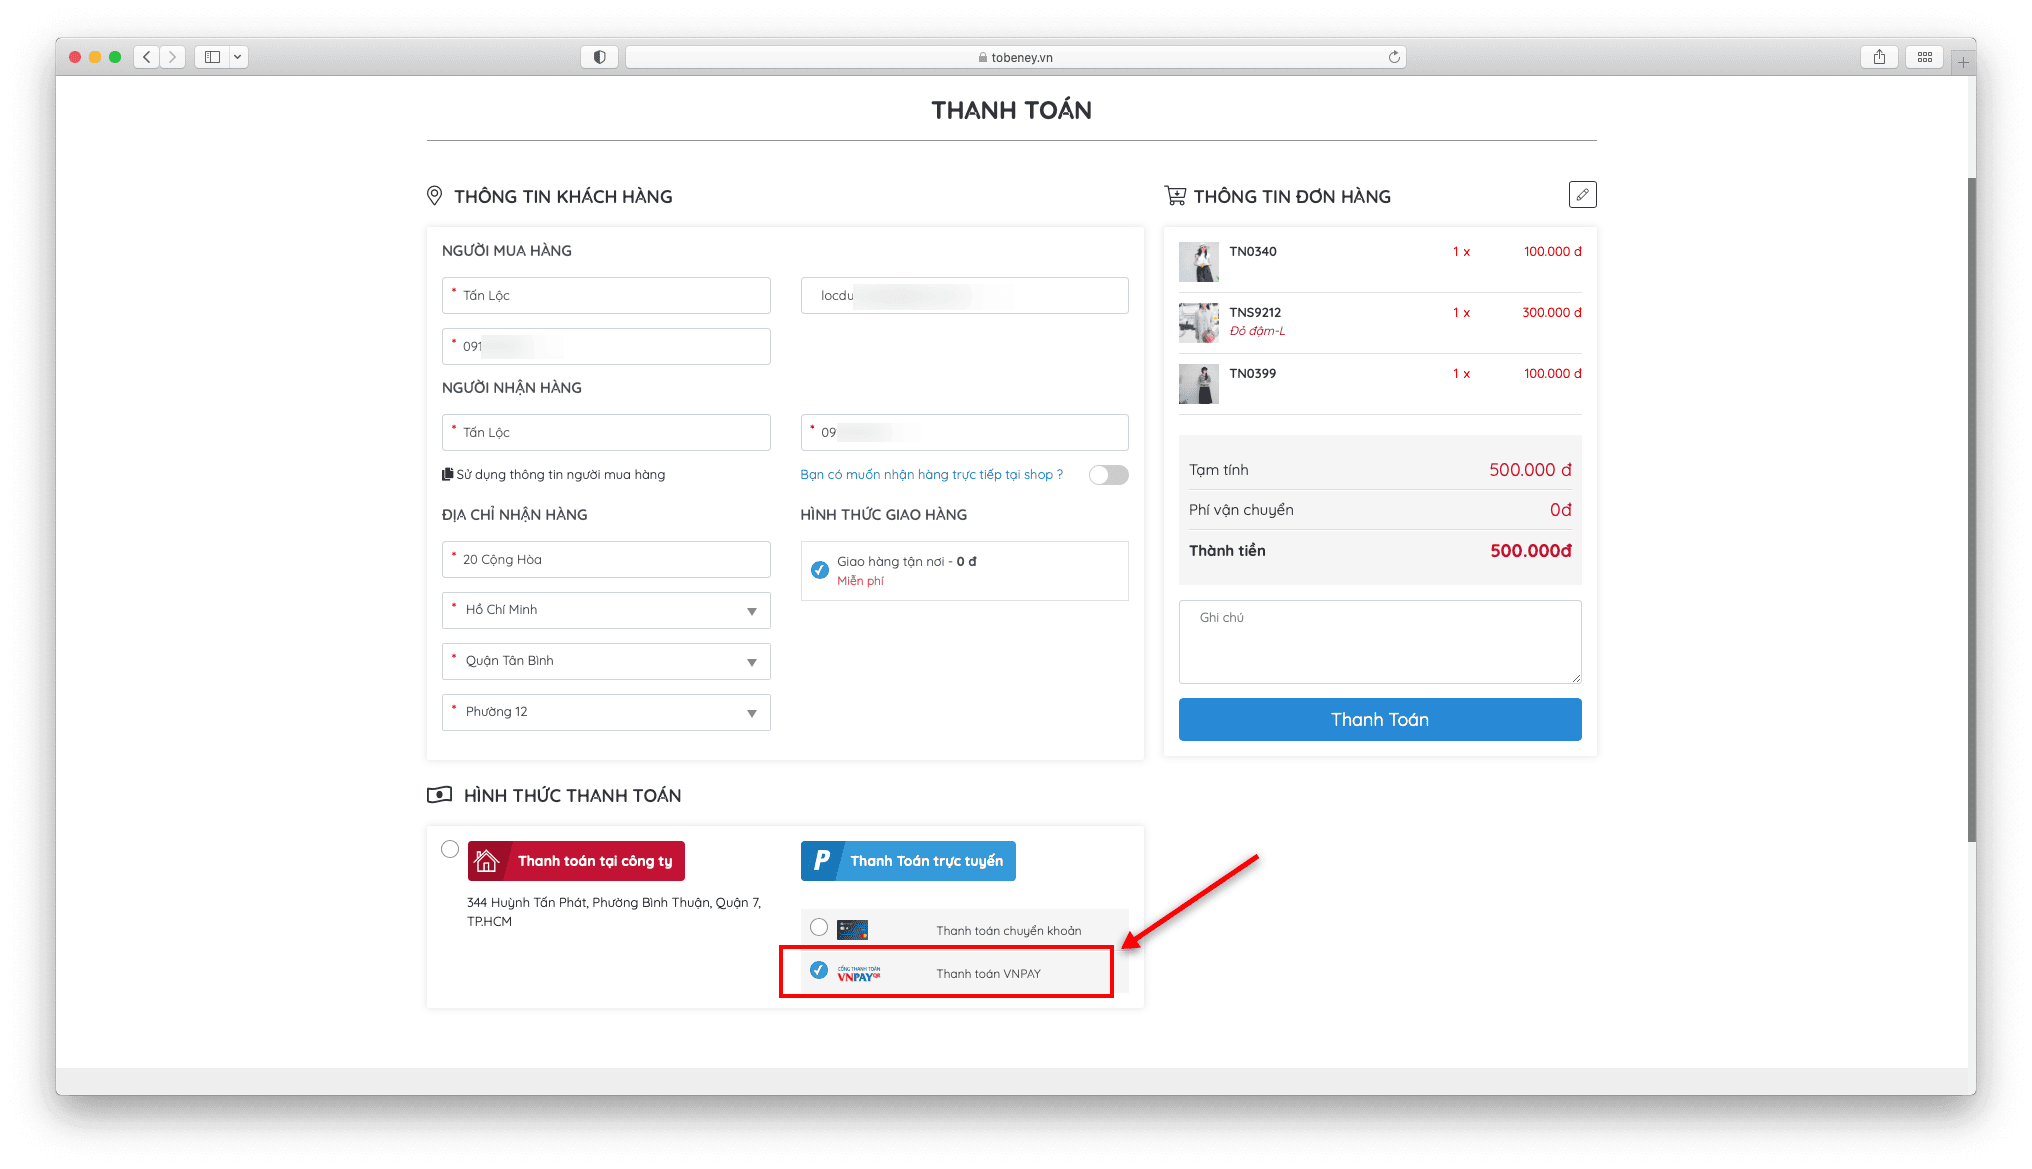Show Safari tab overview grid icon
2032x1169 pixels.
tap(1924, 57)
